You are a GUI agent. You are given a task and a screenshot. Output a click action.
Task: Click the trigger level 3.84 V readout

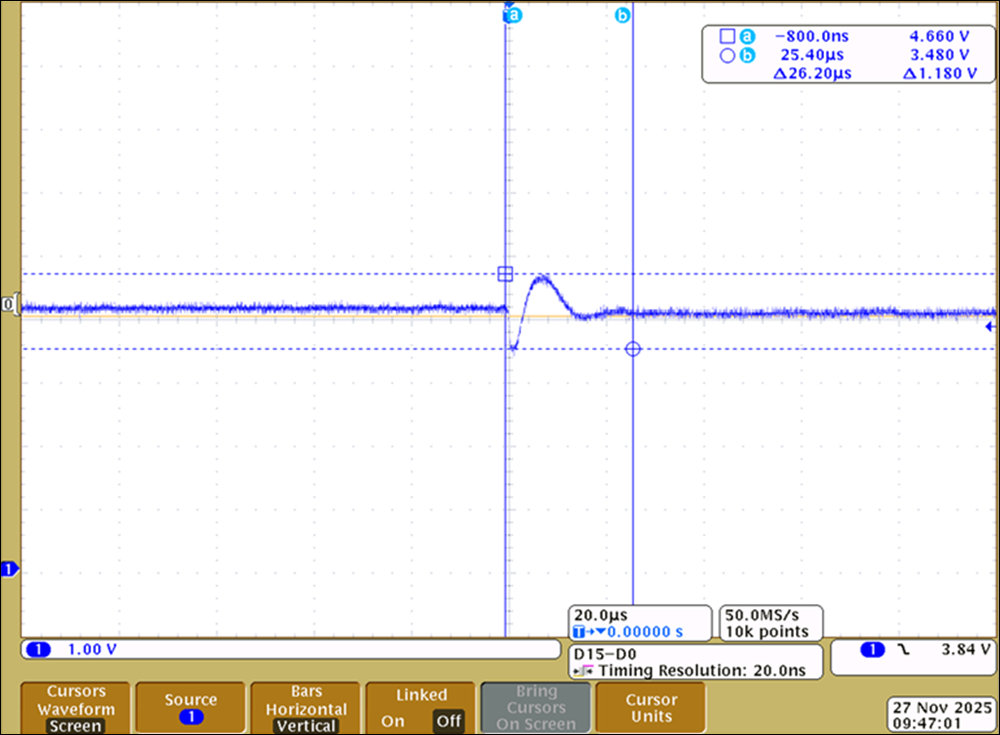click(964, 650)
